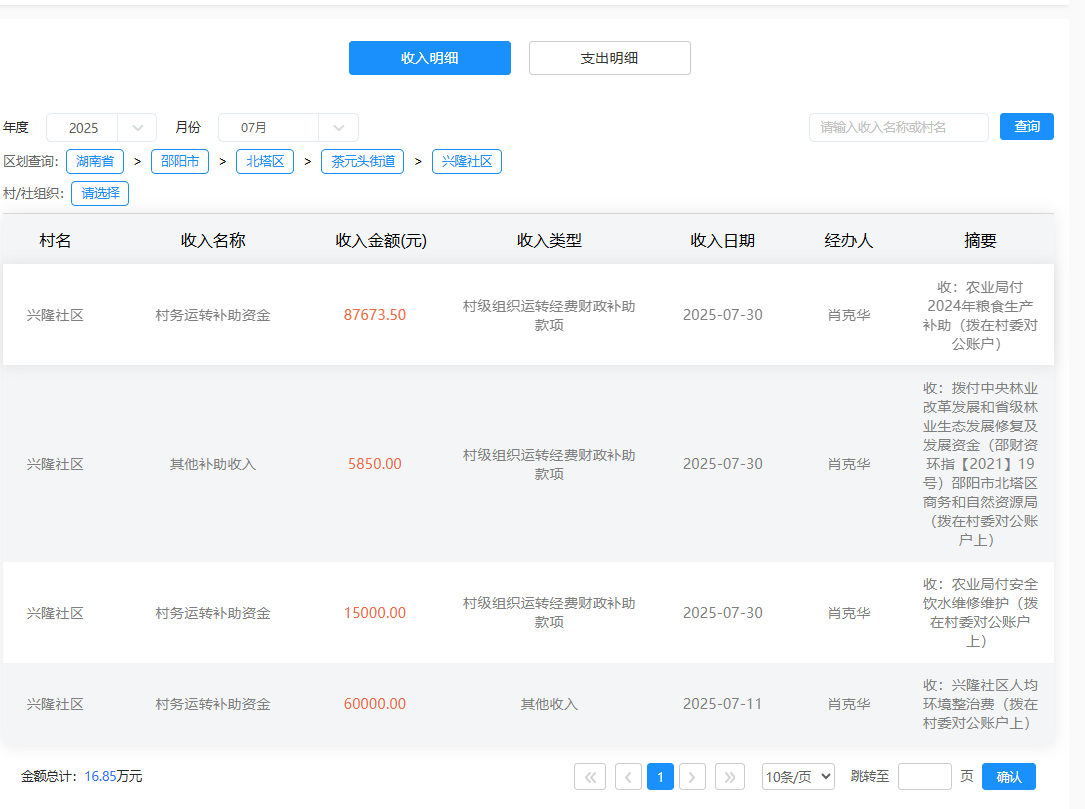Focus the income name search field
Screen dimensions: 1085x809
(x=898, y=127)
